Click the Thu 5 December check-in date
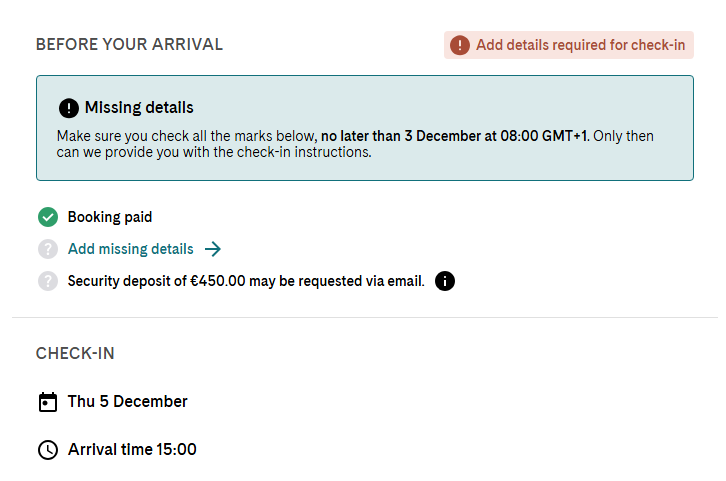The image size is (726, 481). (x=127, y=401)
